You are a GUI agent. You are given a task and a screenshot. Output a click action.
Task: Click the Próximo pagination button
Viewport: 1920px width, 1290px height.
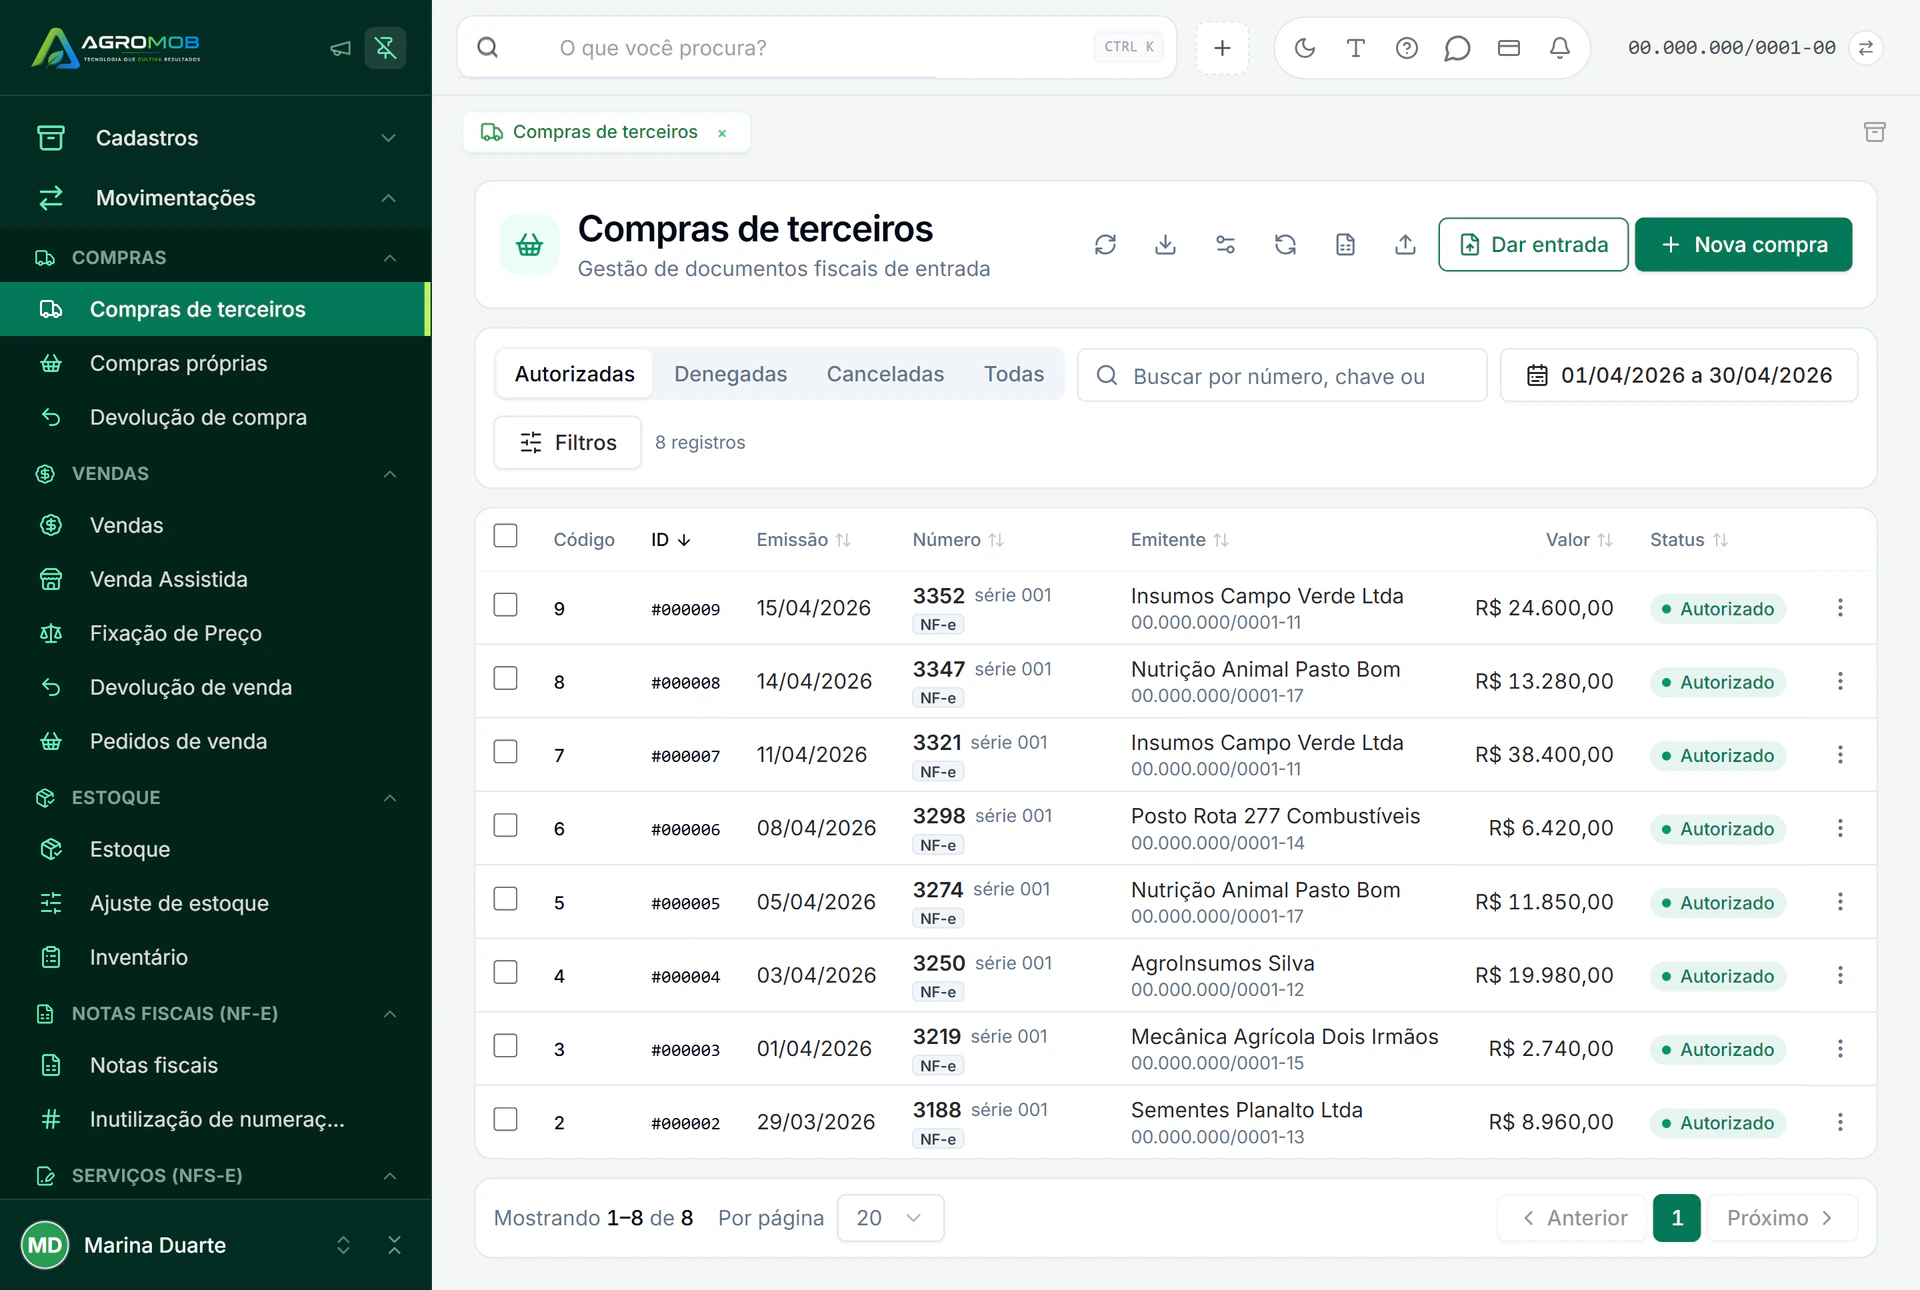[1782, 1218]
